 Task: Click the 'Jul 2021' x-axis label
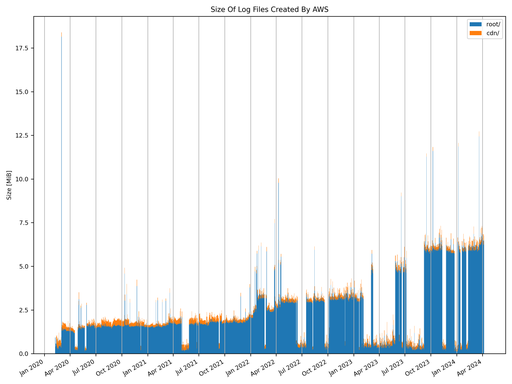click(187, 367)
